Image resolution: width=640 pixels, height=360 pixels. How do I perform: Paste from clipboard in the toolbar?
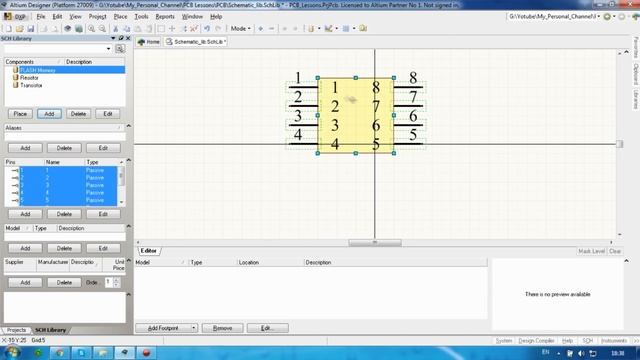pos(138,29)
